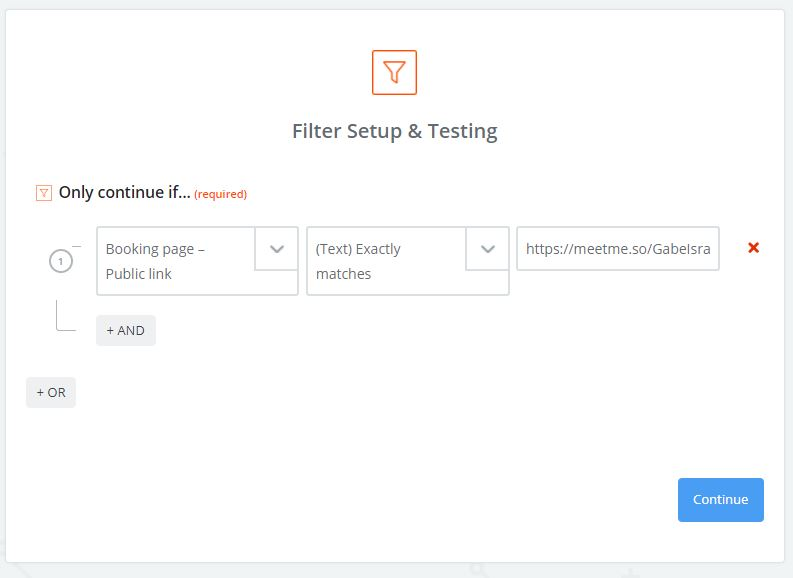Click the meetme.so URL value field
Image resolution: width=793 pixels, height=578 pixels.
[x=617, y=249]
